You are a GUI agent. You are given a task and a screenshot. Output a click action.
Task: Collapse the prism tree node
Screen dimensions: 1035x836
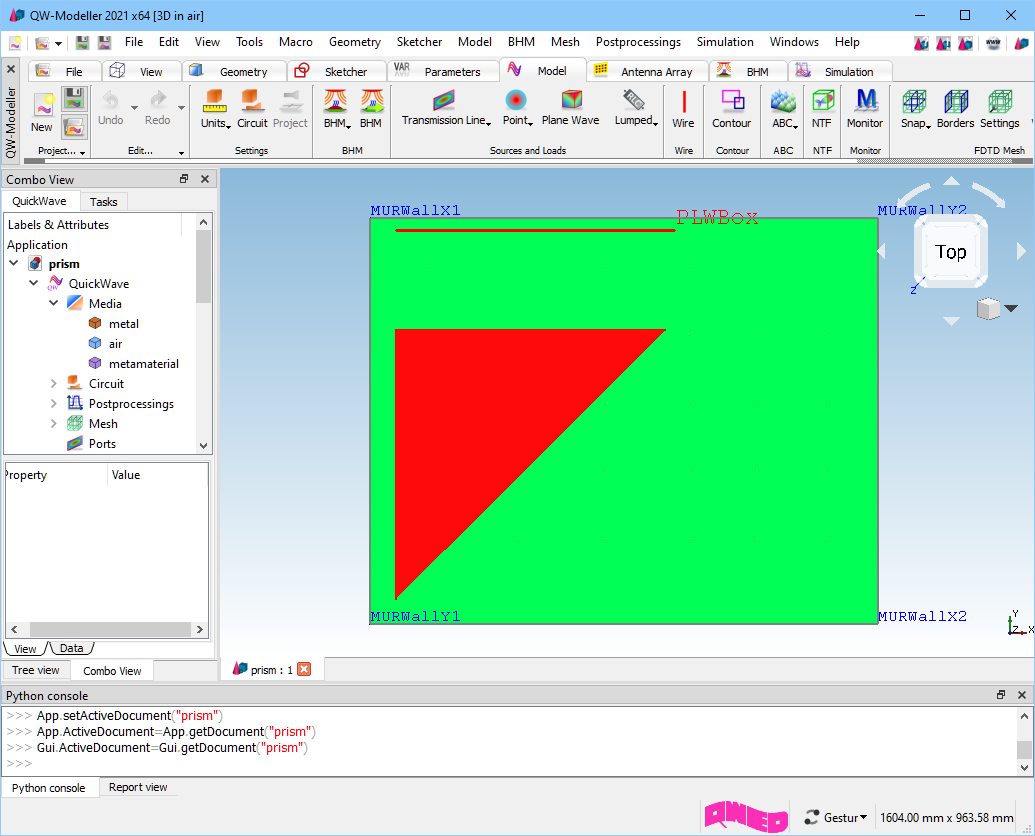tap(14, 263)
